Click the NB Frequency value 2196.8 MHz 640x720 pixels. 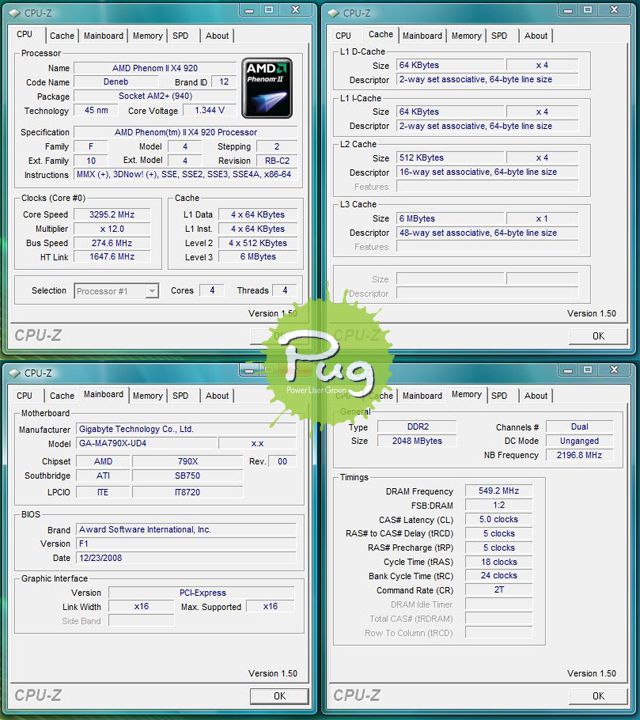coord(579,455)
